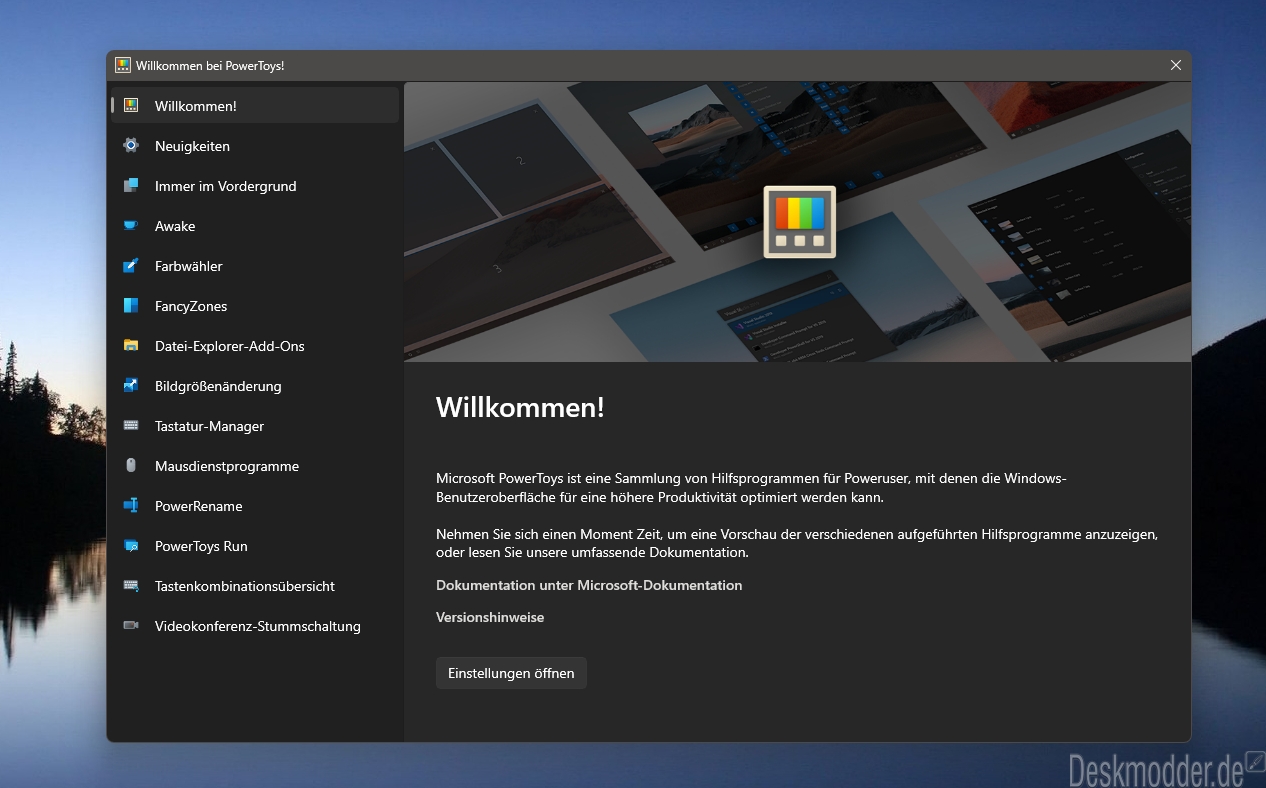The width and height of the screenshot is (1266, 788).
Task: Open Tastatur-Manager page
Action: [x=255, y=425]
